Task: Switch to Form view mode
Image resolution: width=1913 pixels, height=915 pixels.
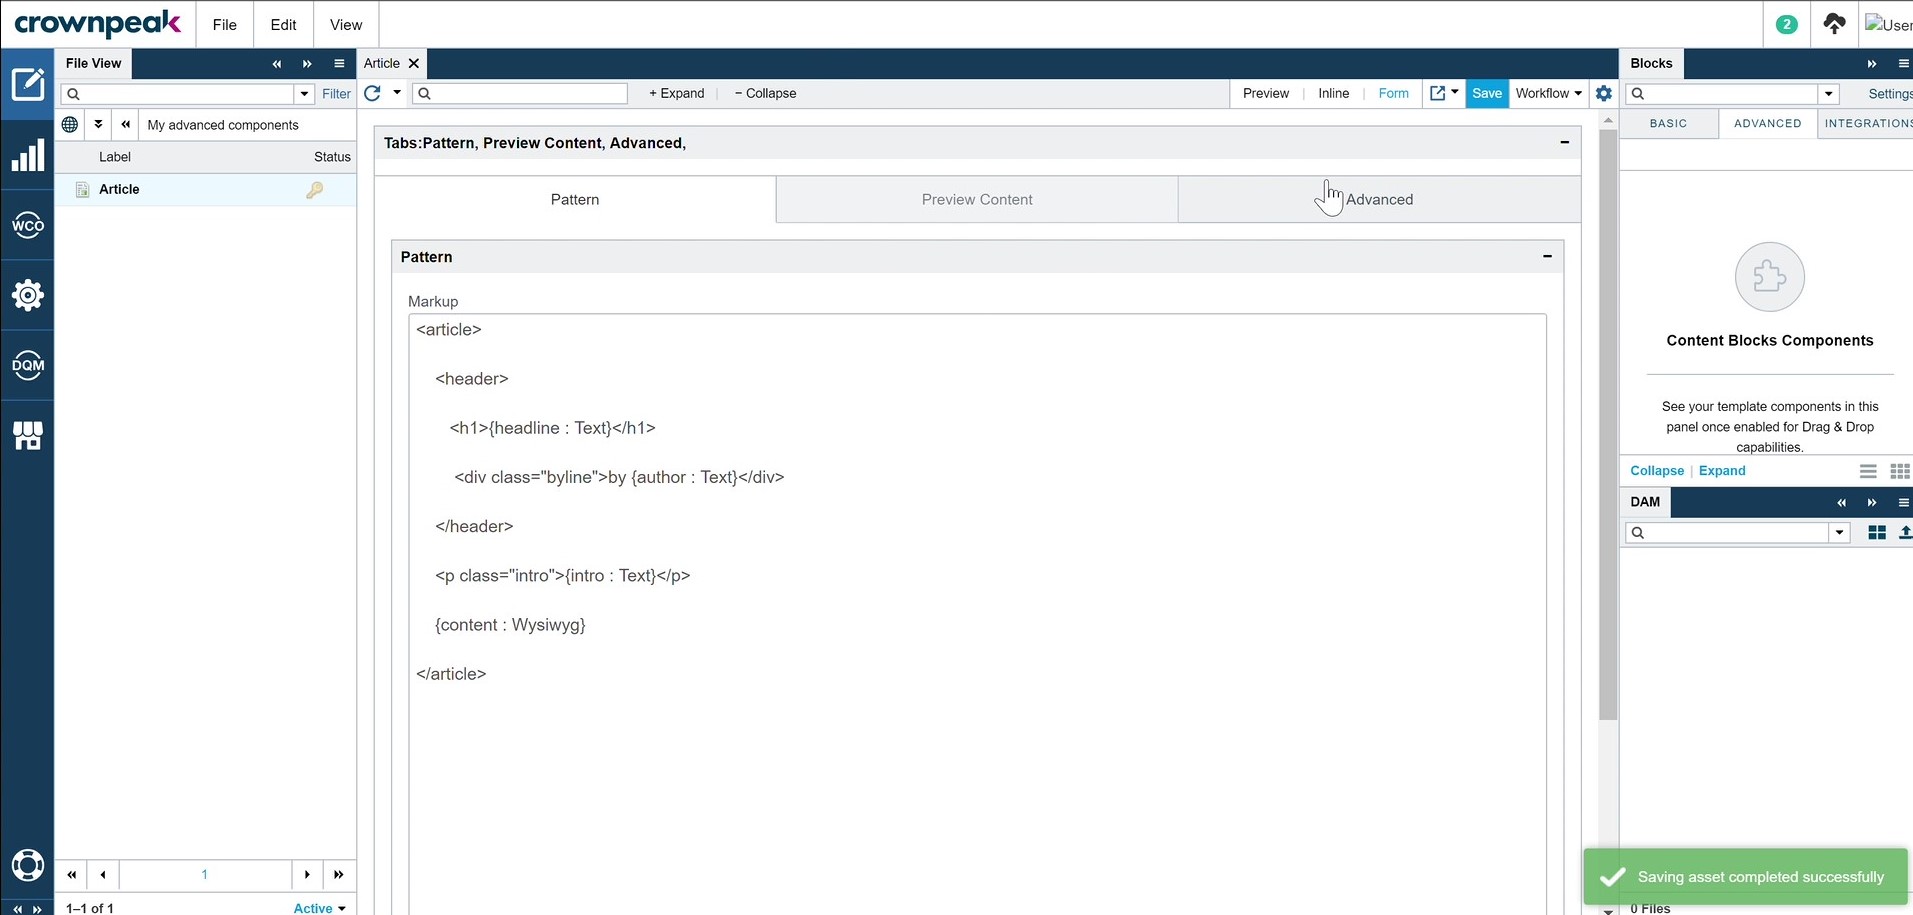Action: click(1393, 93)
